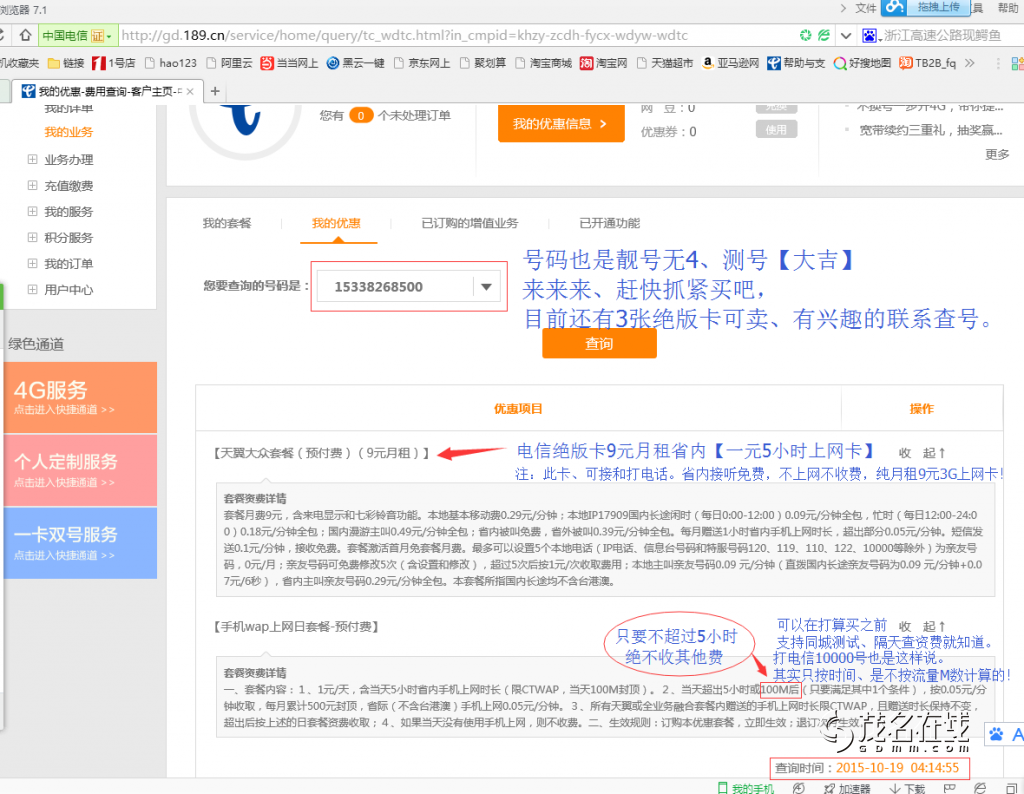The height and width of the screenshot is (794, 1024).
Task: Open the 黑云一键 bookmark
Action: pos(355,63)
